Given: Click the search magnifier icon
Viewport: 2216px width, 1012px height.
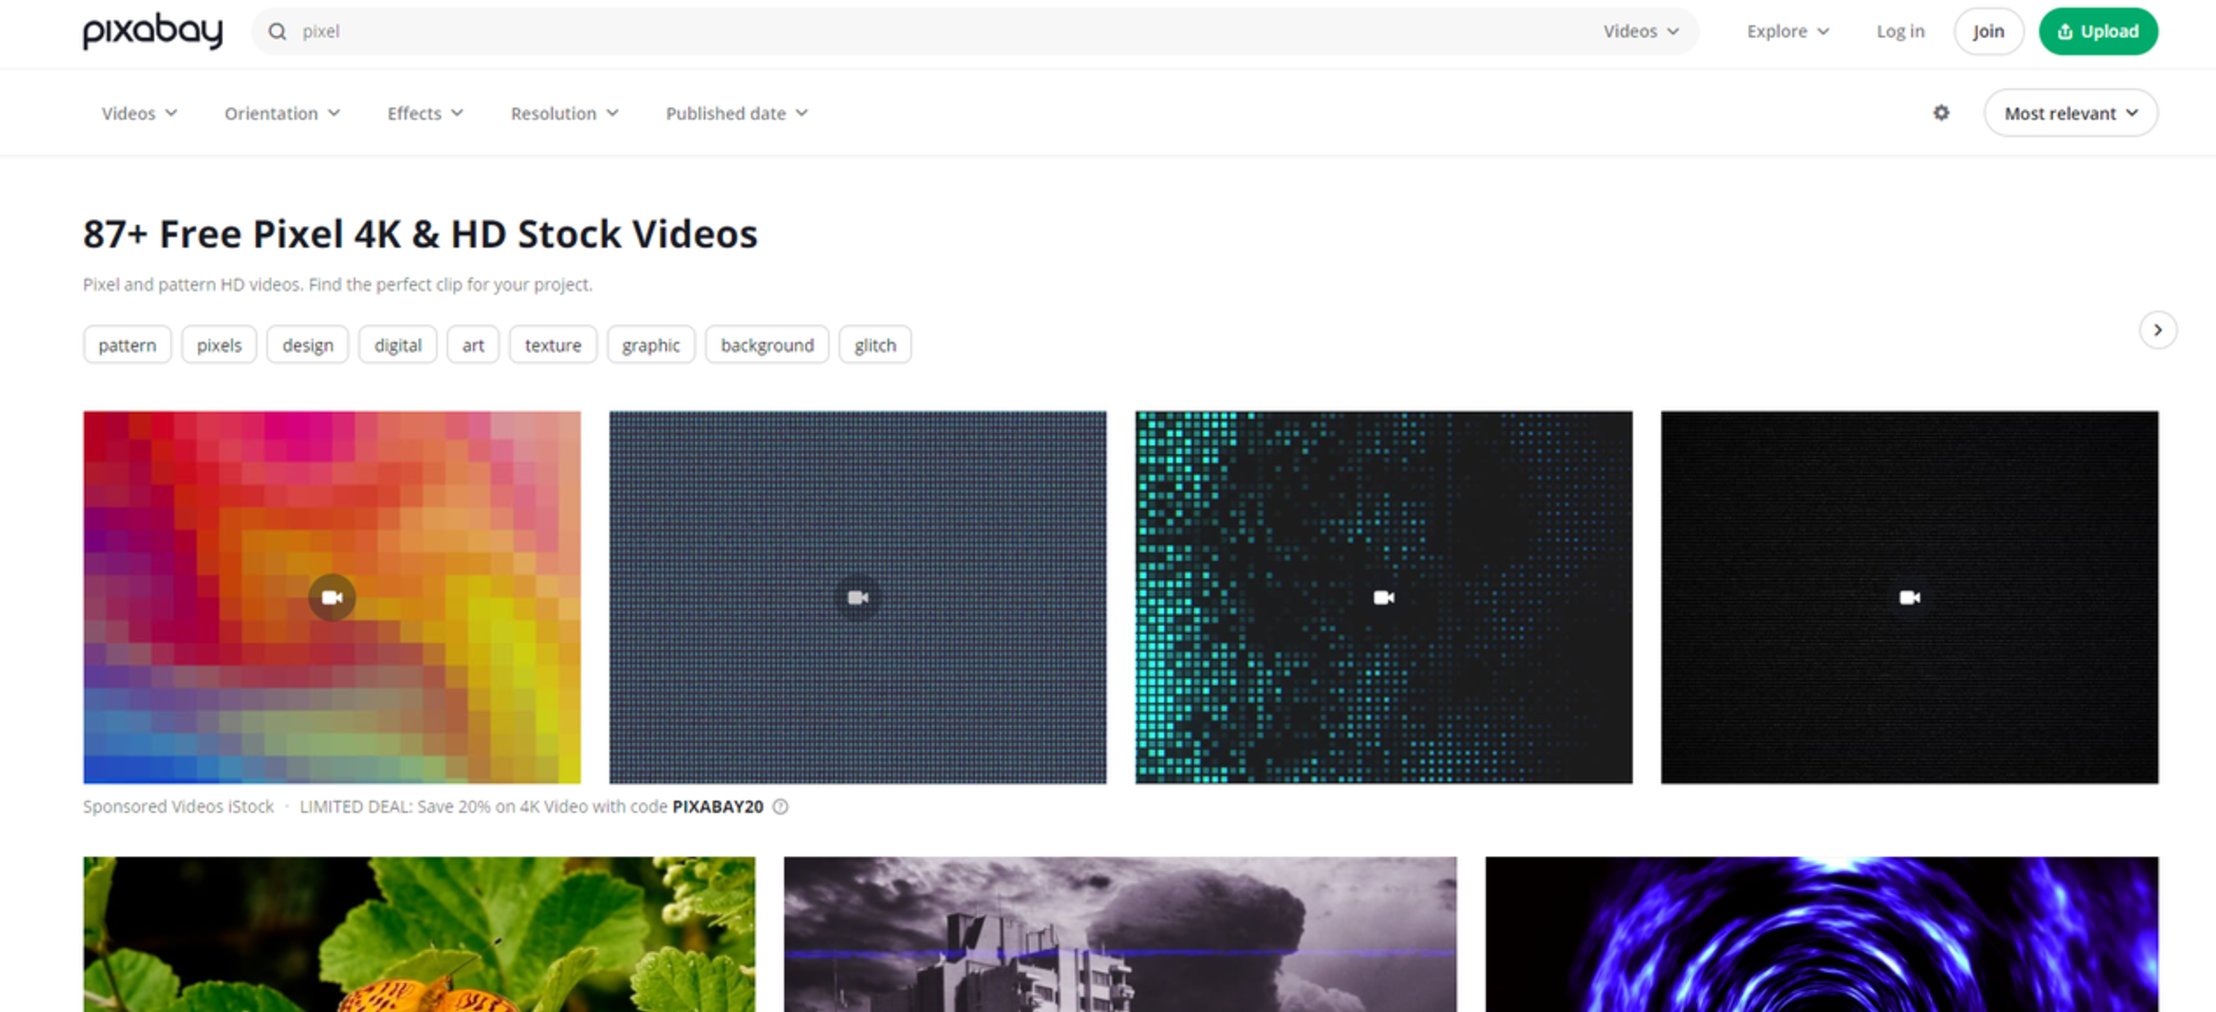Looking at the screenshot, I should (x=278, y=31).
